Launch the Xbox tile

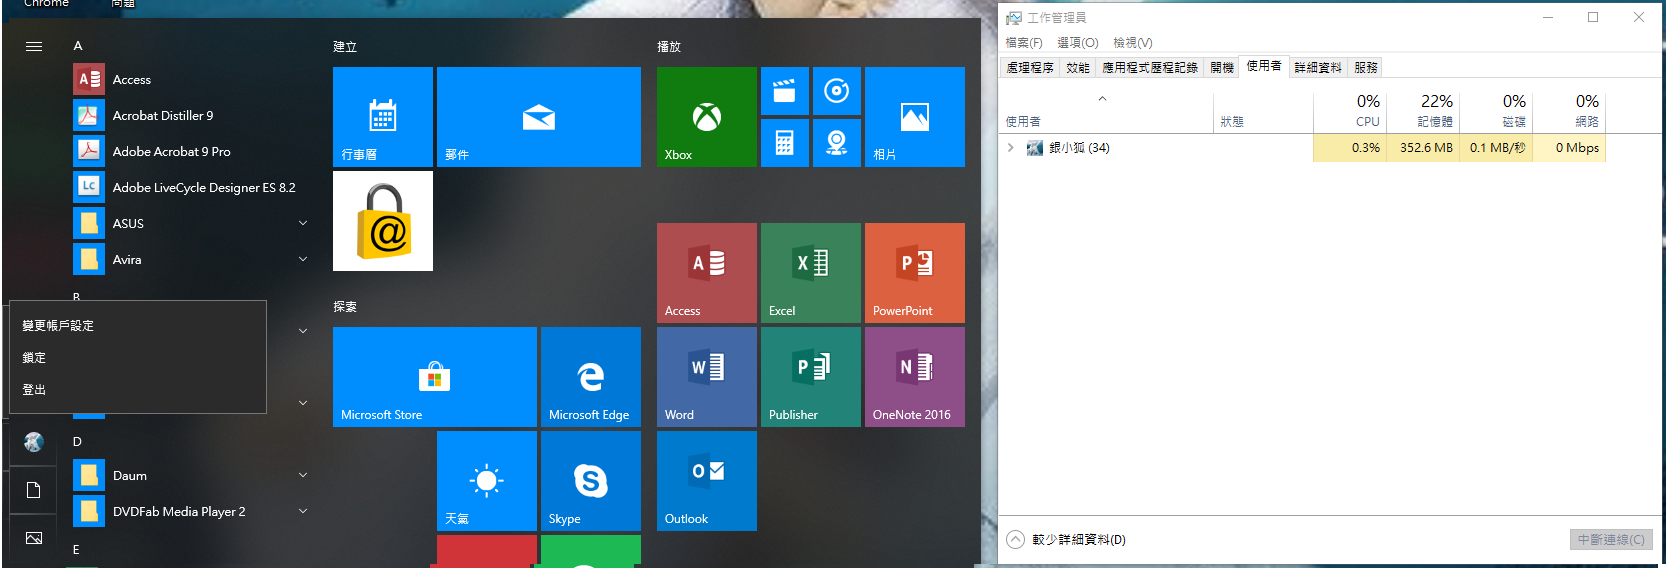[x=707, y=117]
